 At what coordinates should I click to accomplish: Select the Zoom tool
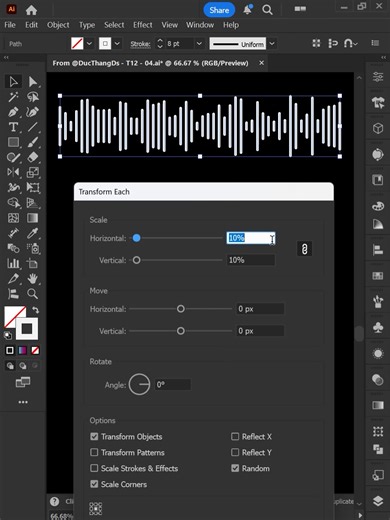click(x=32, y=294)
